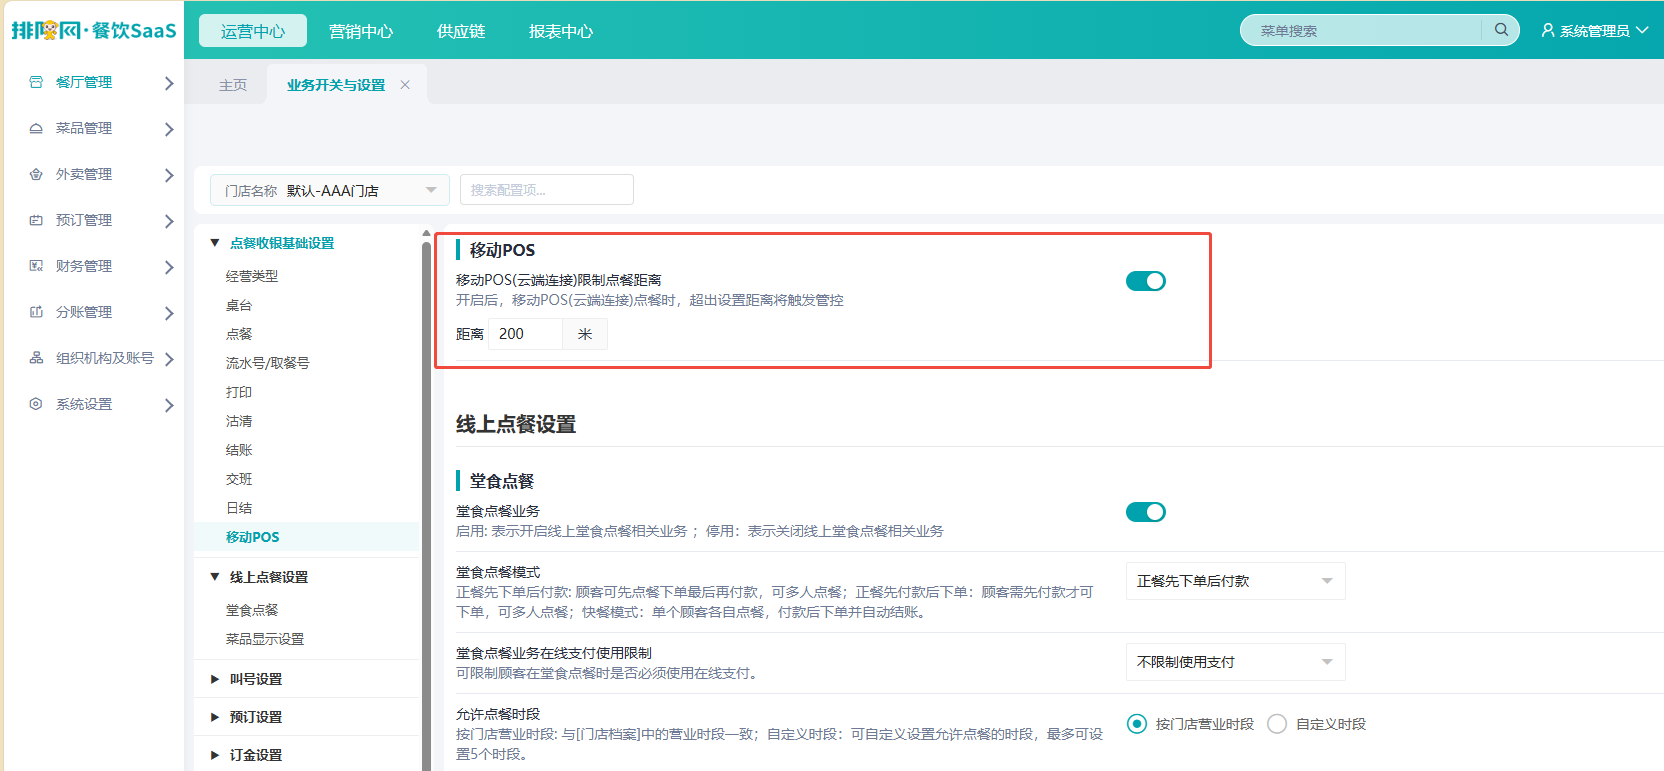The image size is (1664, 771).
Task: Select 菜品显示设置 in the settings tree
Action: pyautogui.click(x=265, y=639)
